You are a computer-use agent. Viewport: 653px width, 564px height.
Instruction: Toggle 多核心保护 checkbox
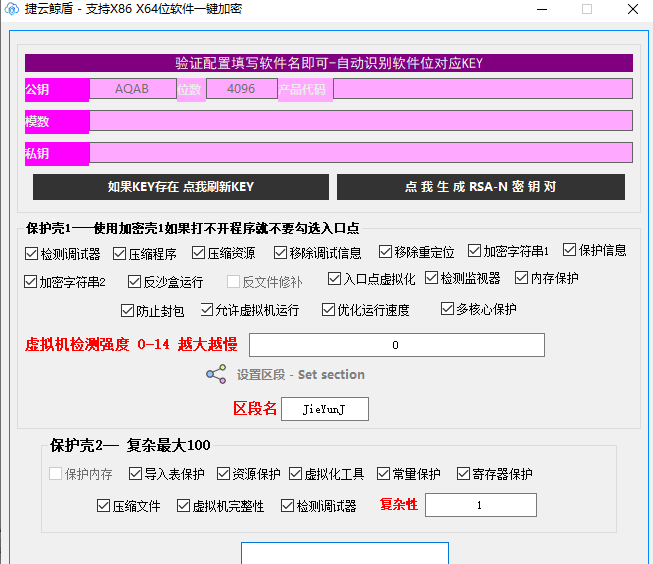pyautogui.click(x=447, y=309)
